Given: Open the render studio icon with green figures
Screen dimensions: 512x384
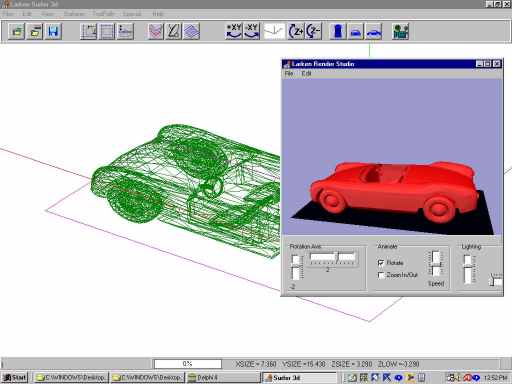Looking at the screenshot, I should click(x=400, y=32).
